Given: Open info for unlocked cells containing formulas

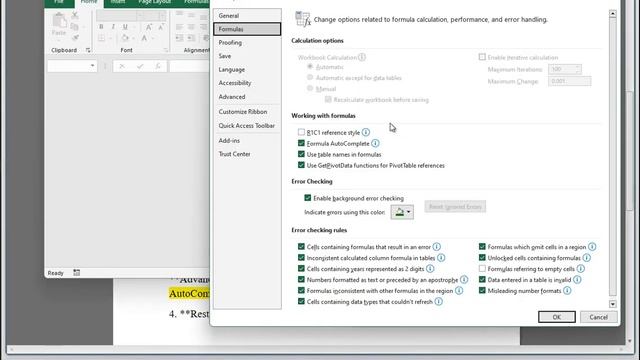Looking at the screenshot, I should tap(587, 258).
